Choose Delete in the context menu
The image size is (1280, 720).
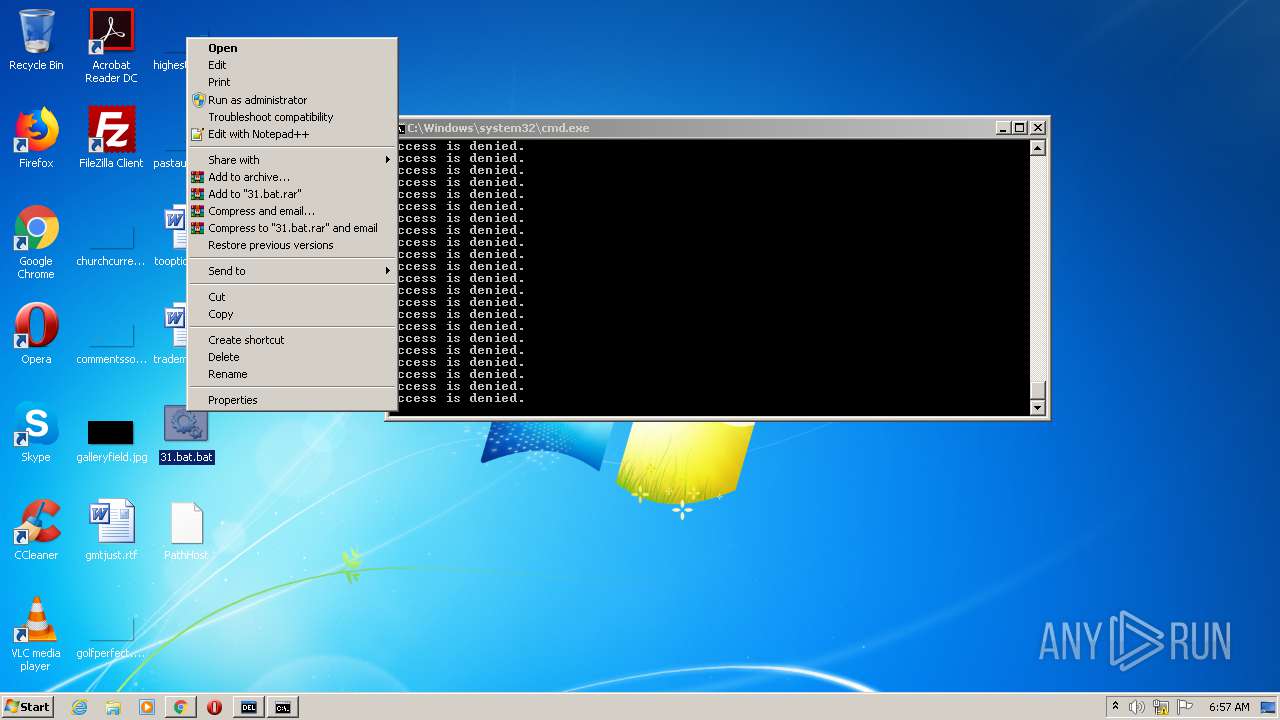pos(292,357)
